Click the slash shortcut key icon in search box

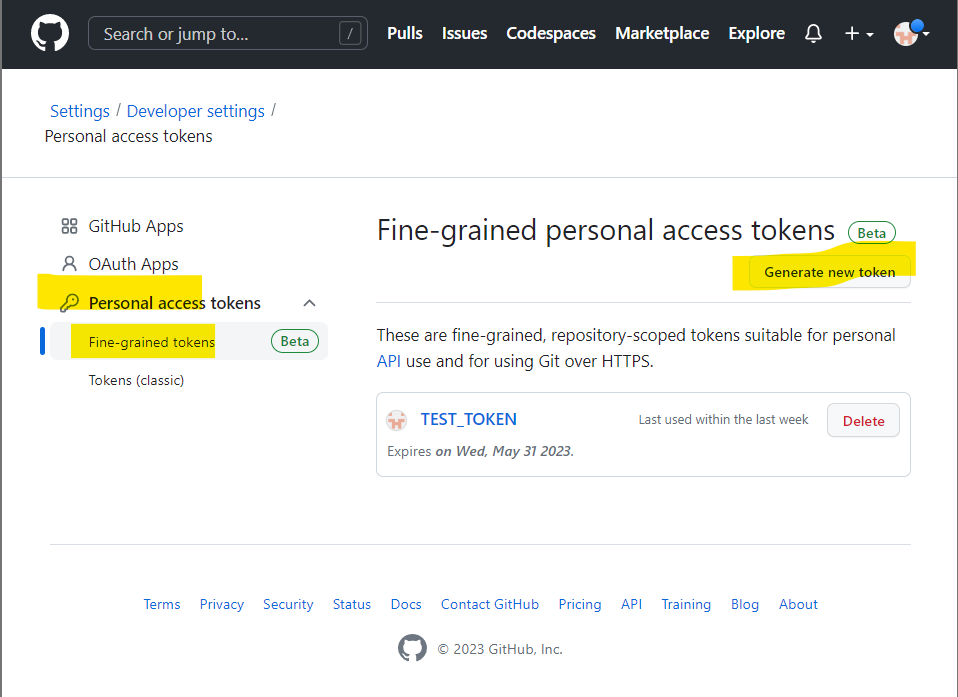(349, 33)
